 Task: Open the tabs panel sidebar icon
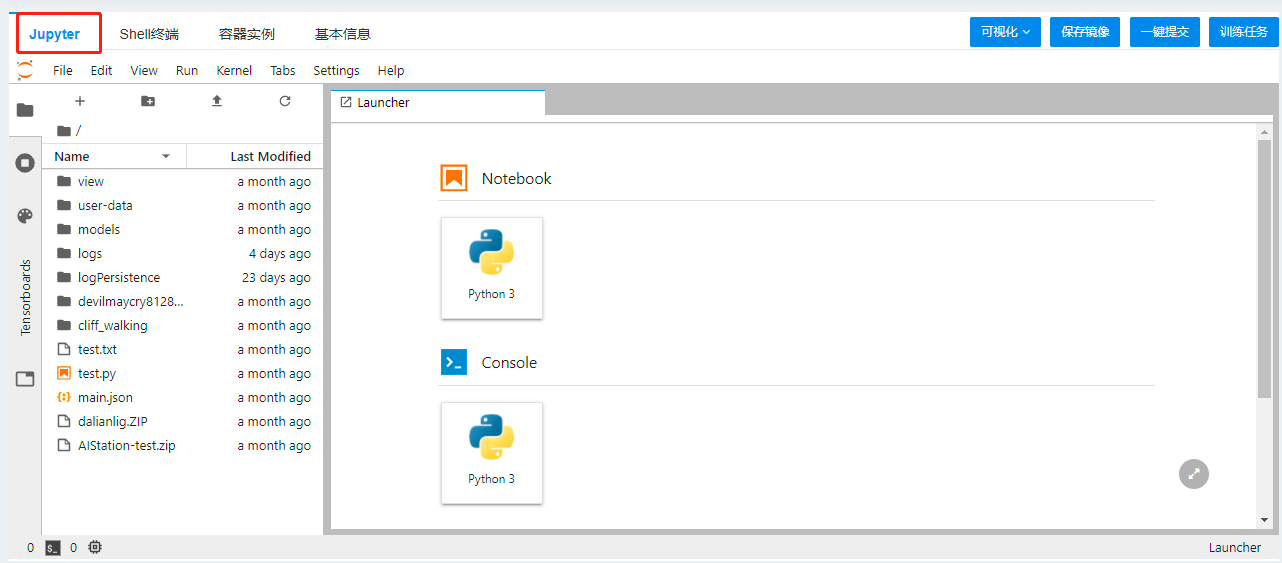pyautogui.click(x=25, y=379)
